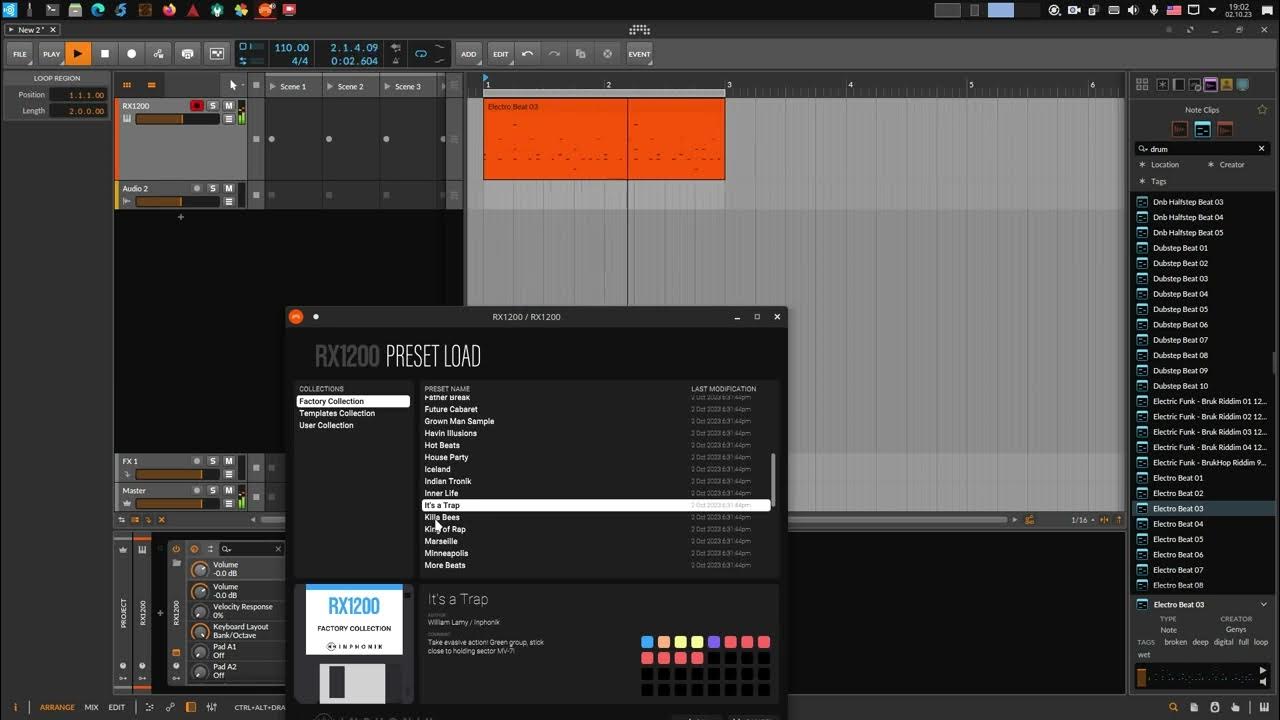Switch to MIX view
The image size is (1280, 720).
click(91, 707)
